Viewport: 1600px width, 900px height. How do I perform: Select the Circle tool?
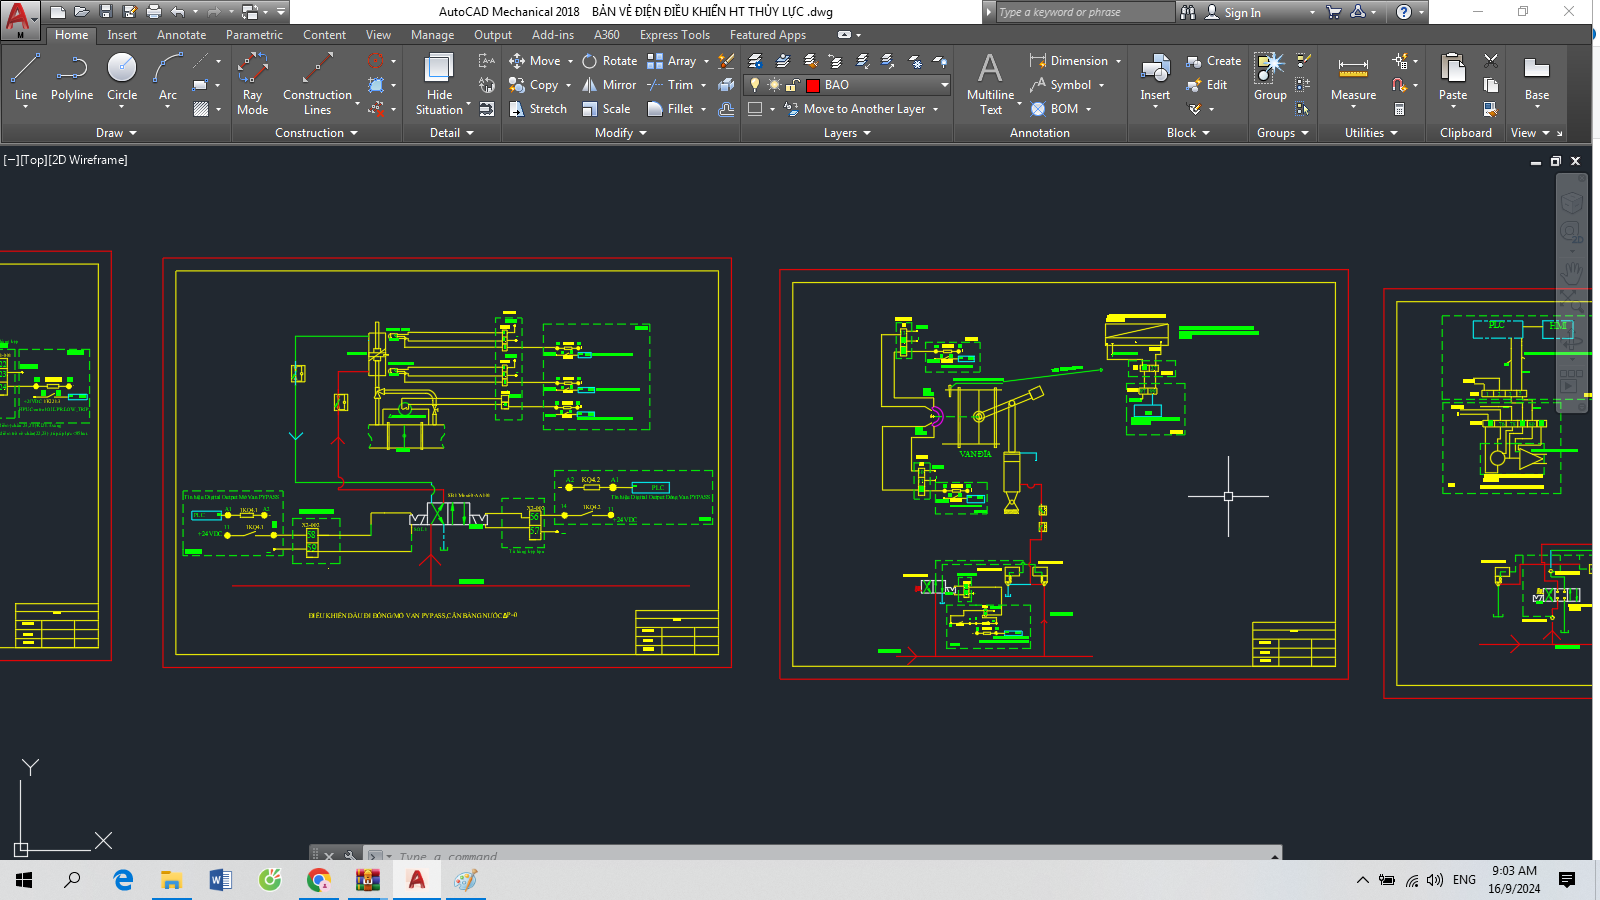coord(122,78)
